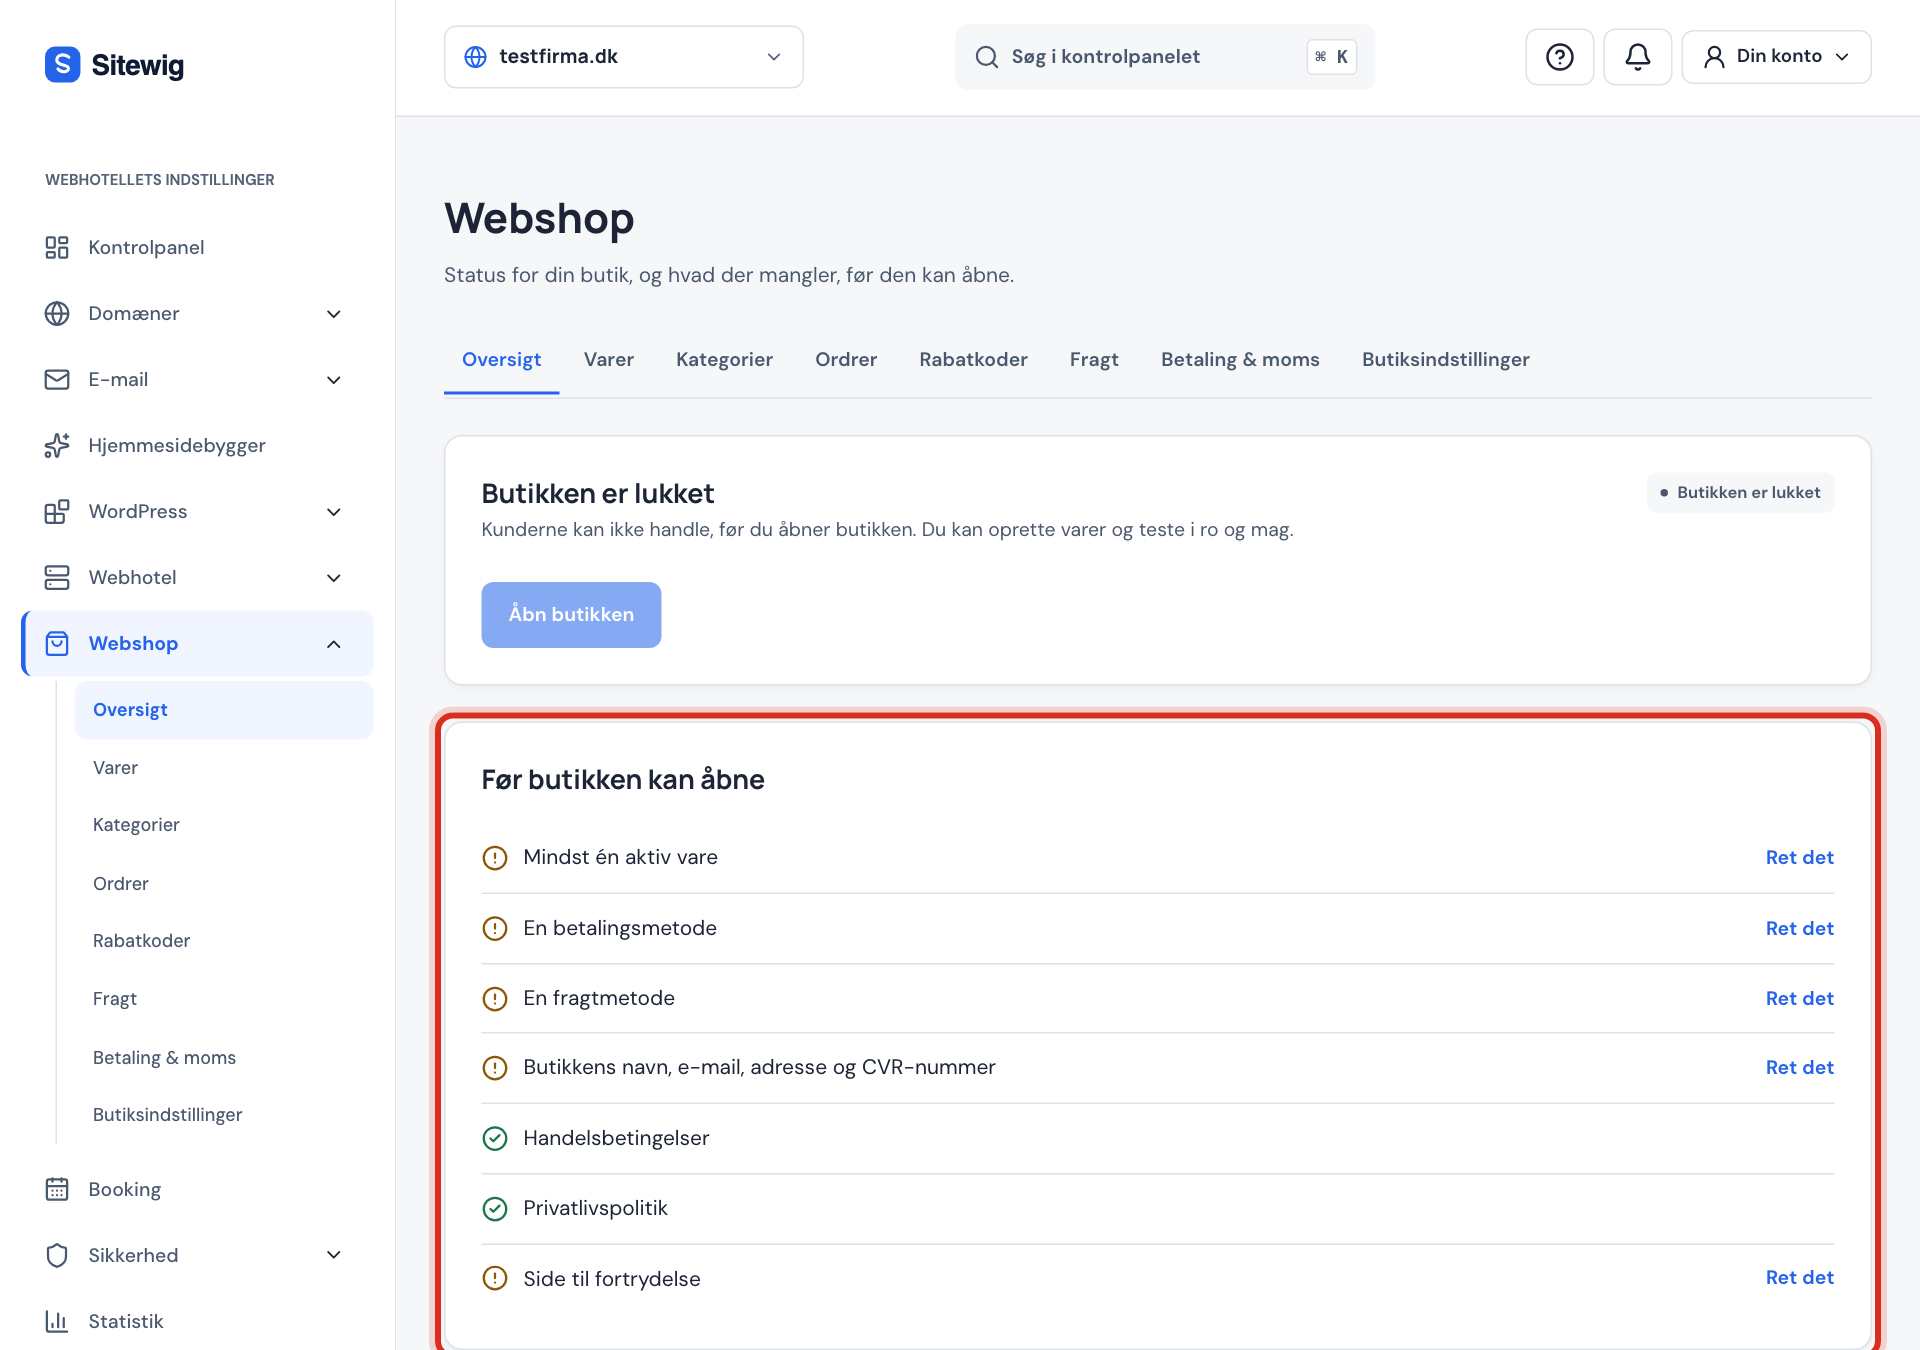Click the WordPress blocks icon
1920x1350 pixels.
(x=57, y=511)
